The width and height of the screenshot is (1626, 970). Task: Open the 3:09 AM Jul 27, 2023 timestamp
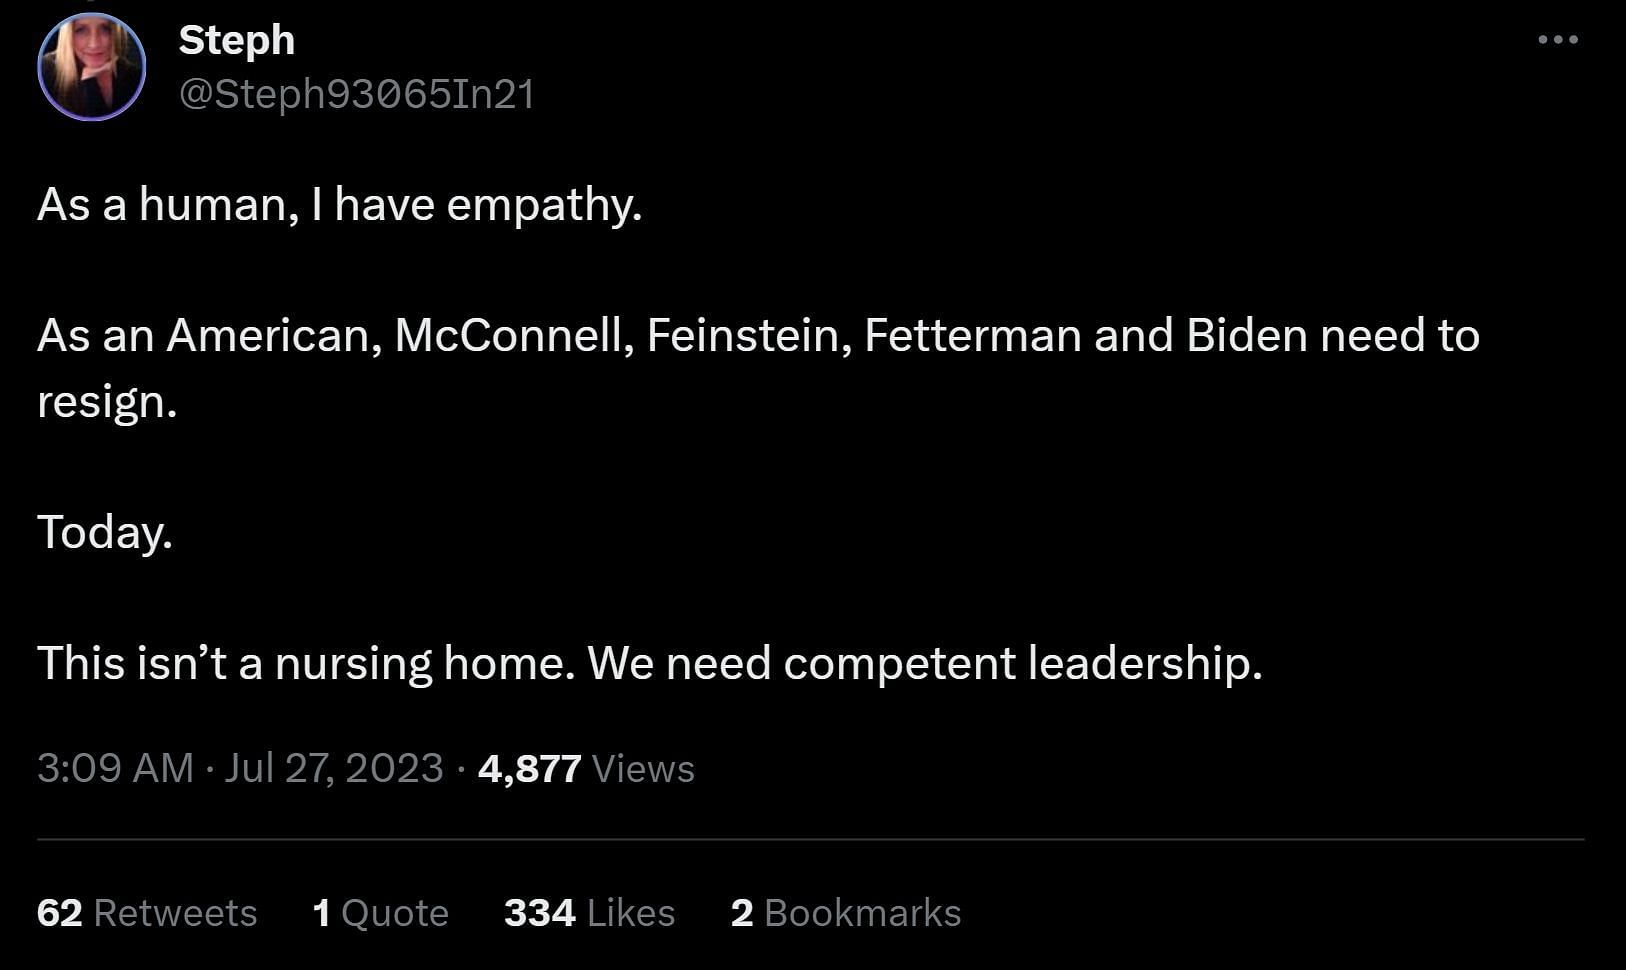point(240,768)
